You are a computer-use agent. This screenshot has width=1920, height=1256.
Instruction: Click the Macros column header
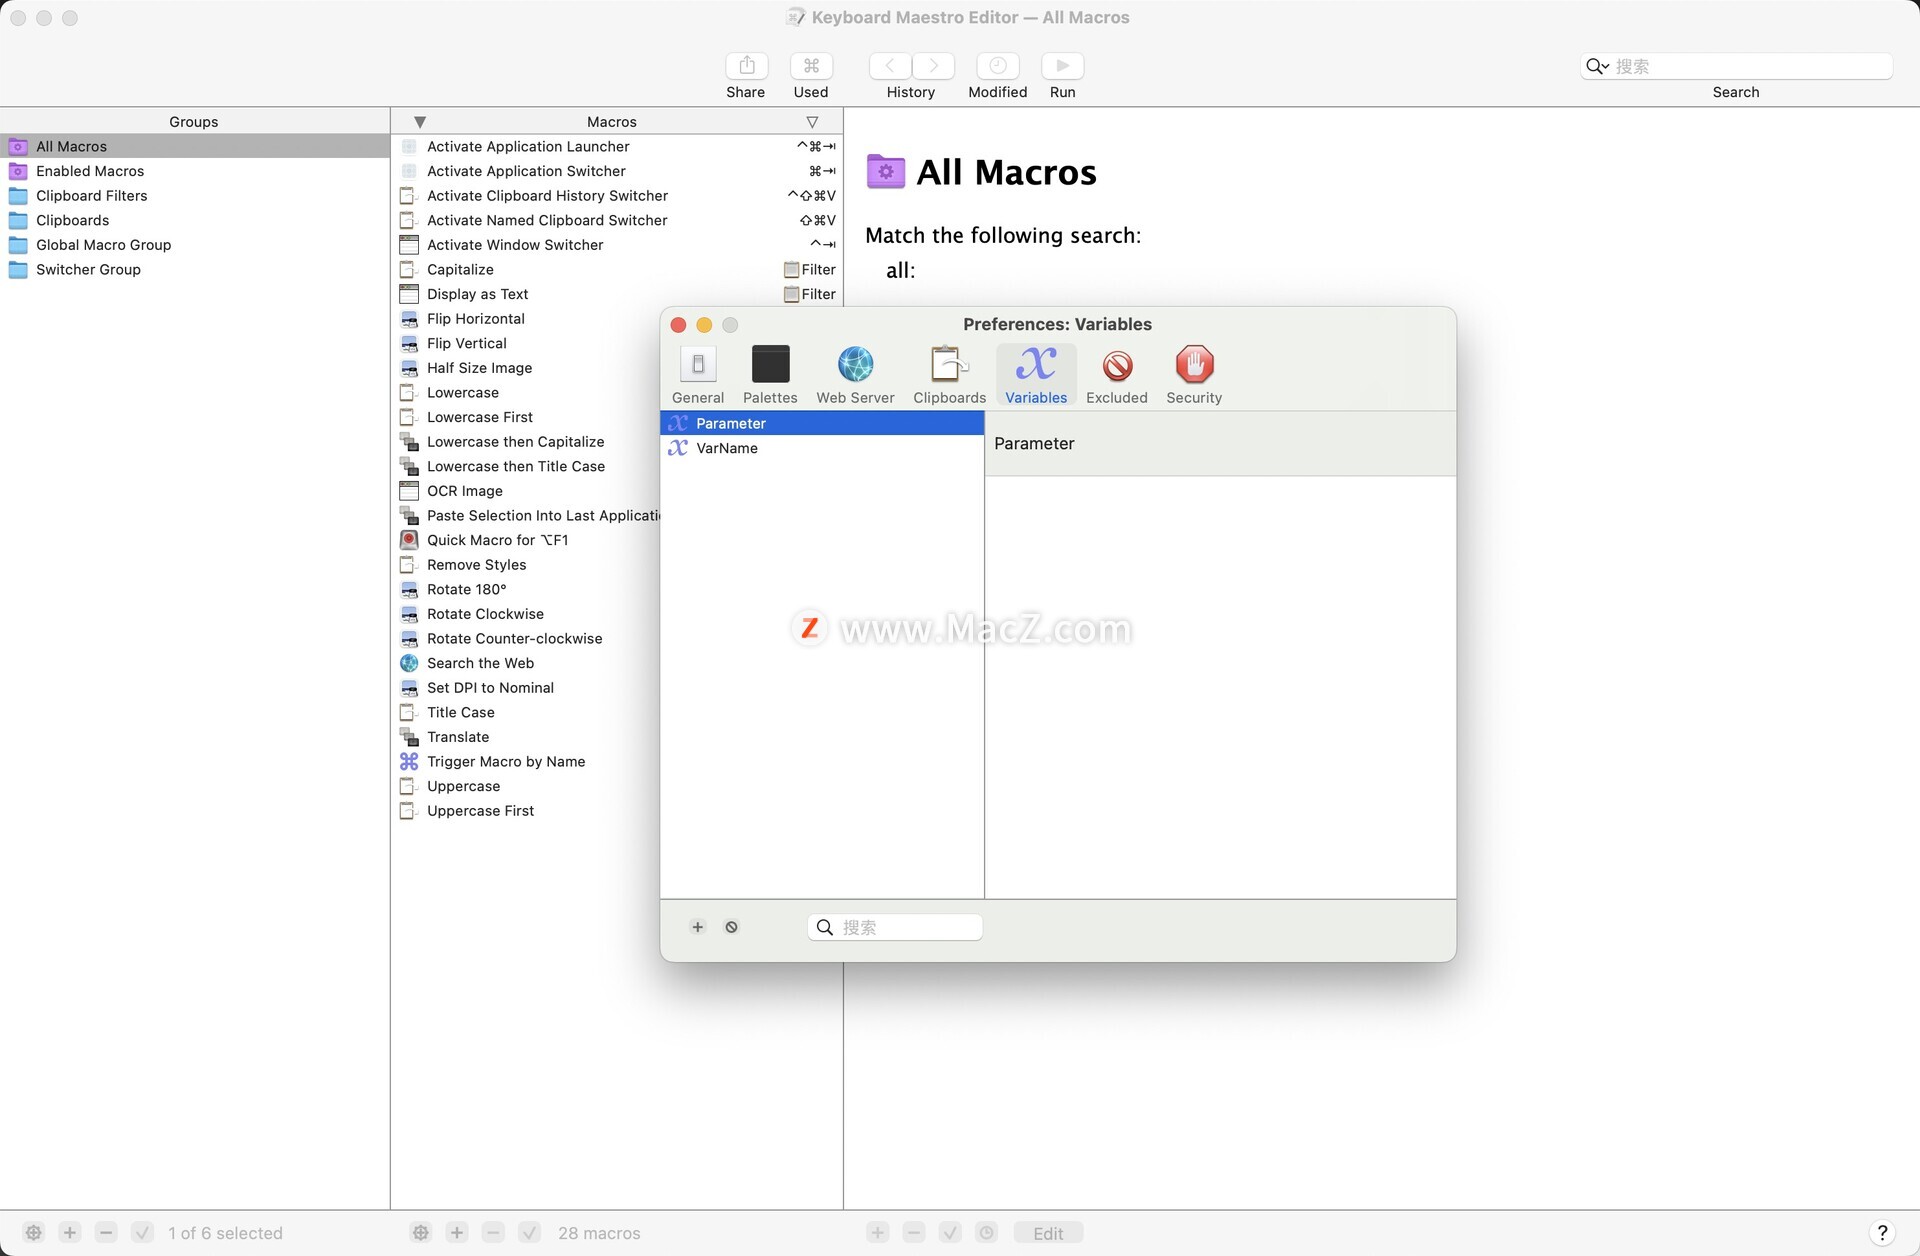click(612, 122)
